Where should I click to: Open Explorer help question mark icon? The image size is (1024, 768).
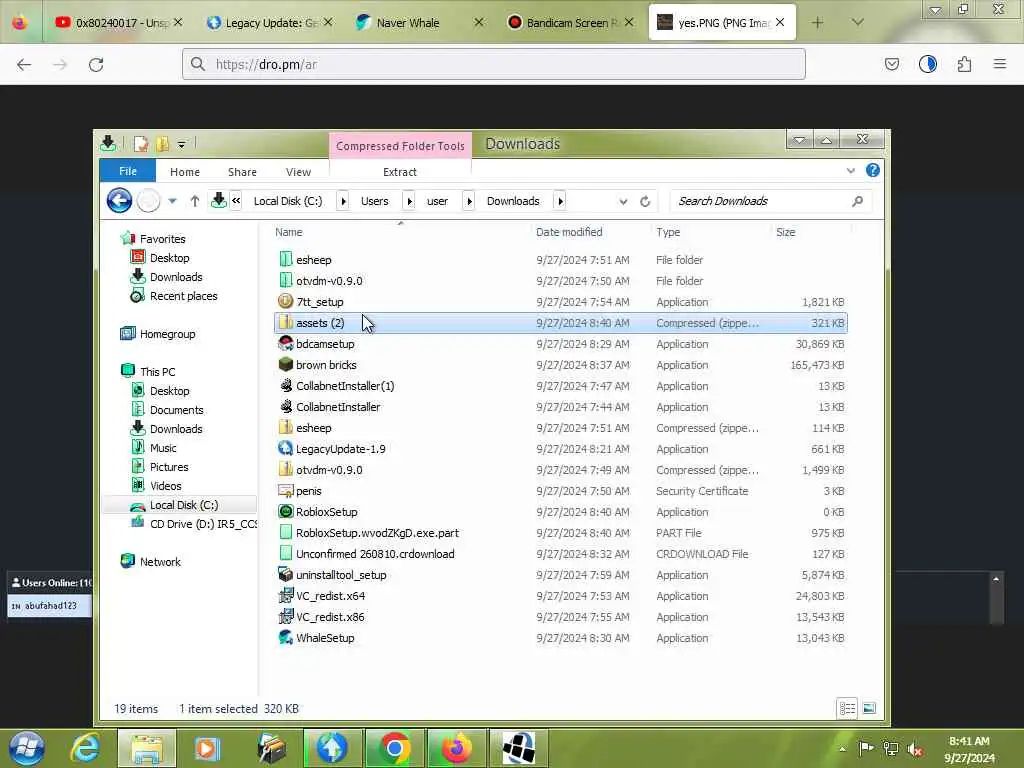872,170
